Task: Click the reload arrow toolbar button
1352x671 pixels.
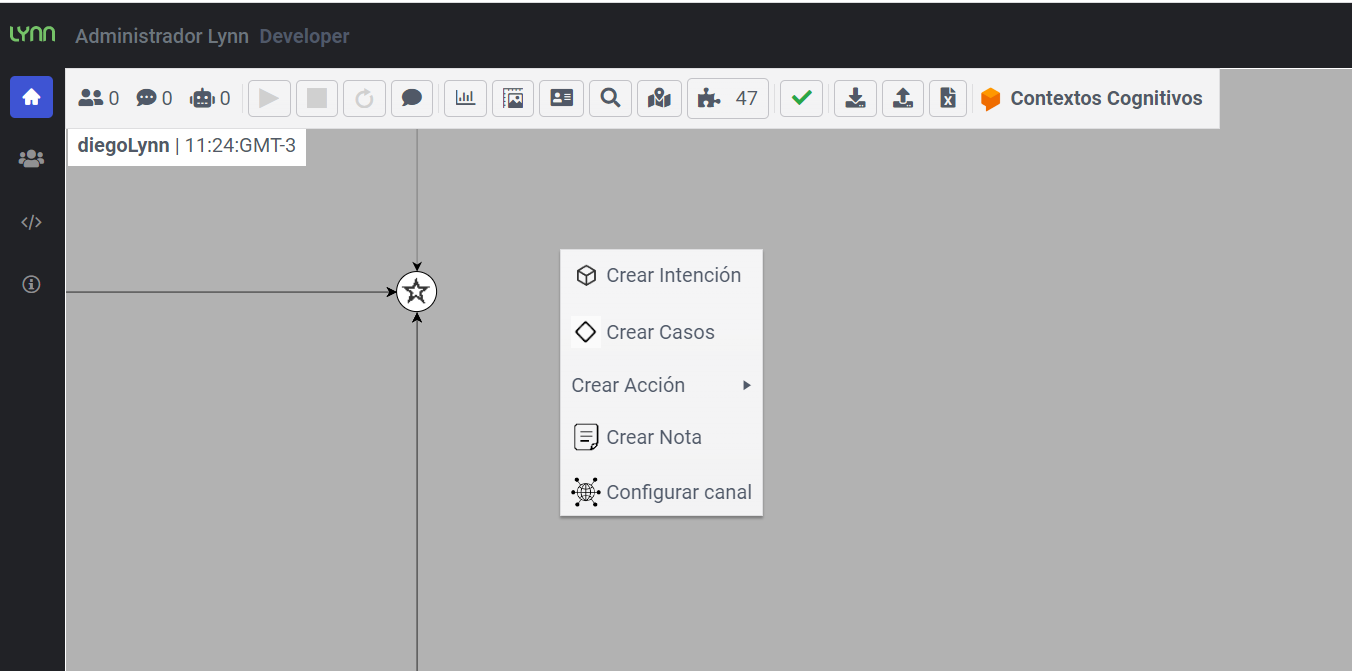Action: pos(364,98)
